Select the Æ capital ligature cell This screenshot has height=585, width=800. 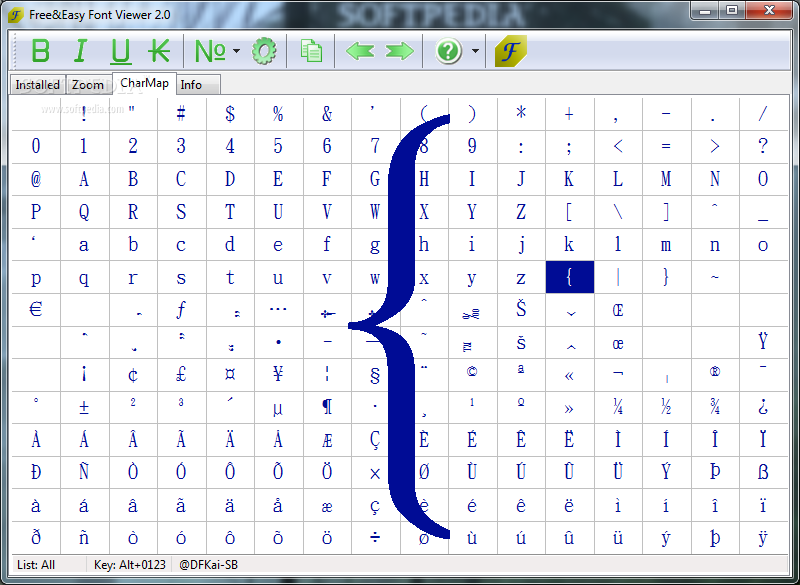point(327,440)
